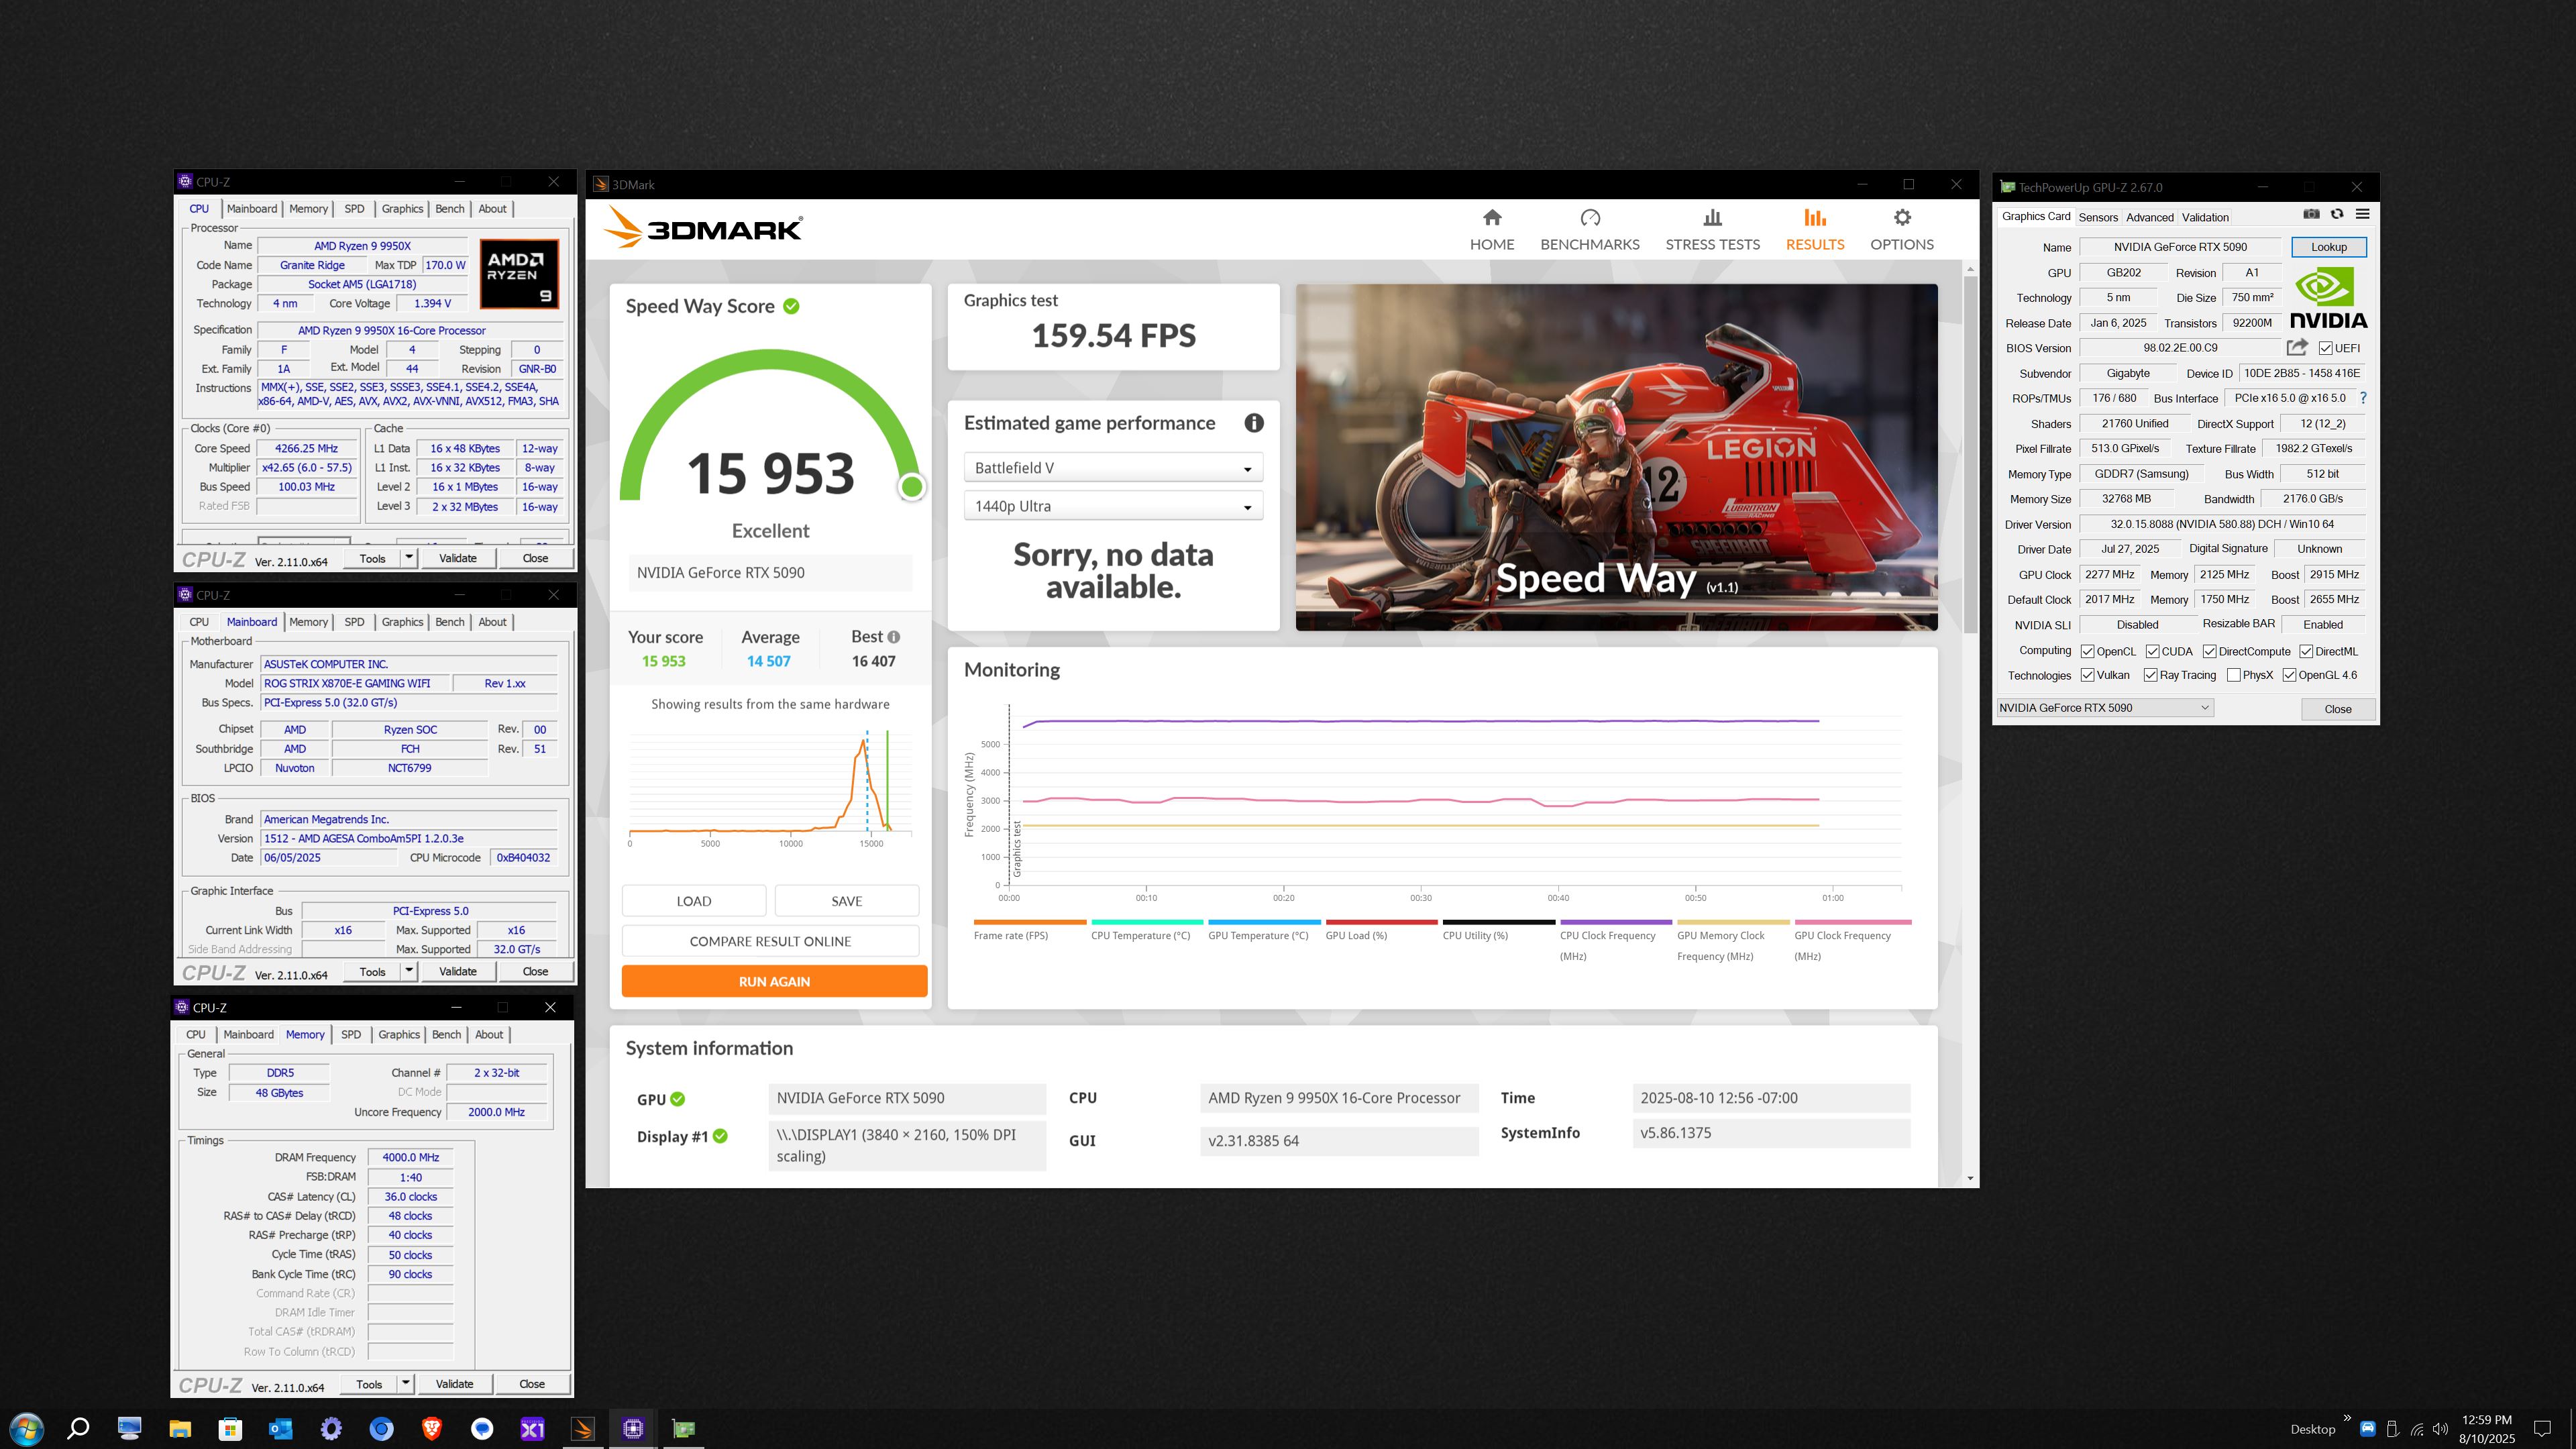The width and height of the screenshot is (2576, 1449).
Task: Toggle the Frame rate orange legend swatch
Action: [x=1029, y=922]
